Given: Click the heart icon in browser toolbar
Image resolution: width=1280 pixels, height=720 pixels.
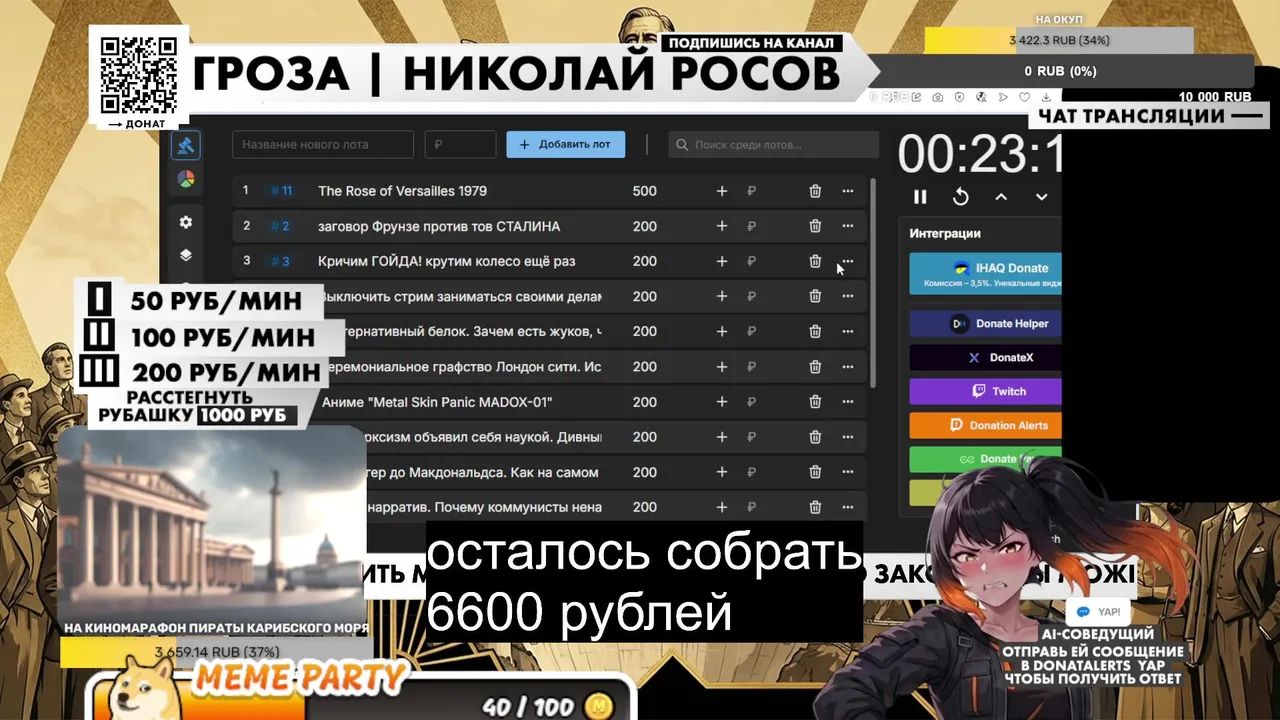Looking at the screenshot, I should click(x=1025, y=97).
